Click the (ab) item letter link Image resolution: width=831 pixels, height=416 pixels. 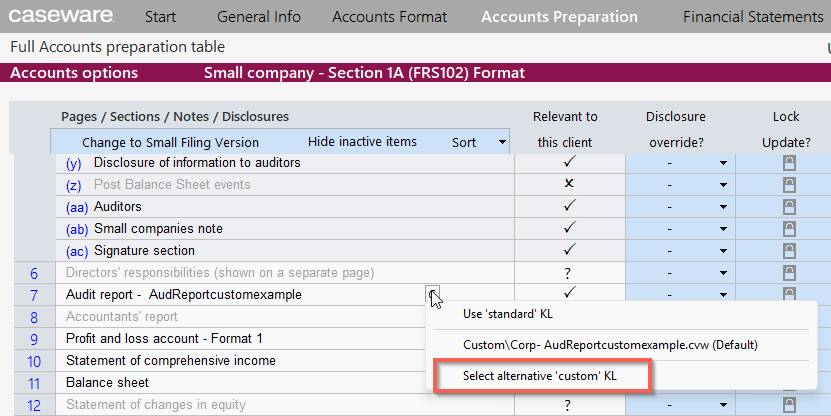(x=77, y=229)
